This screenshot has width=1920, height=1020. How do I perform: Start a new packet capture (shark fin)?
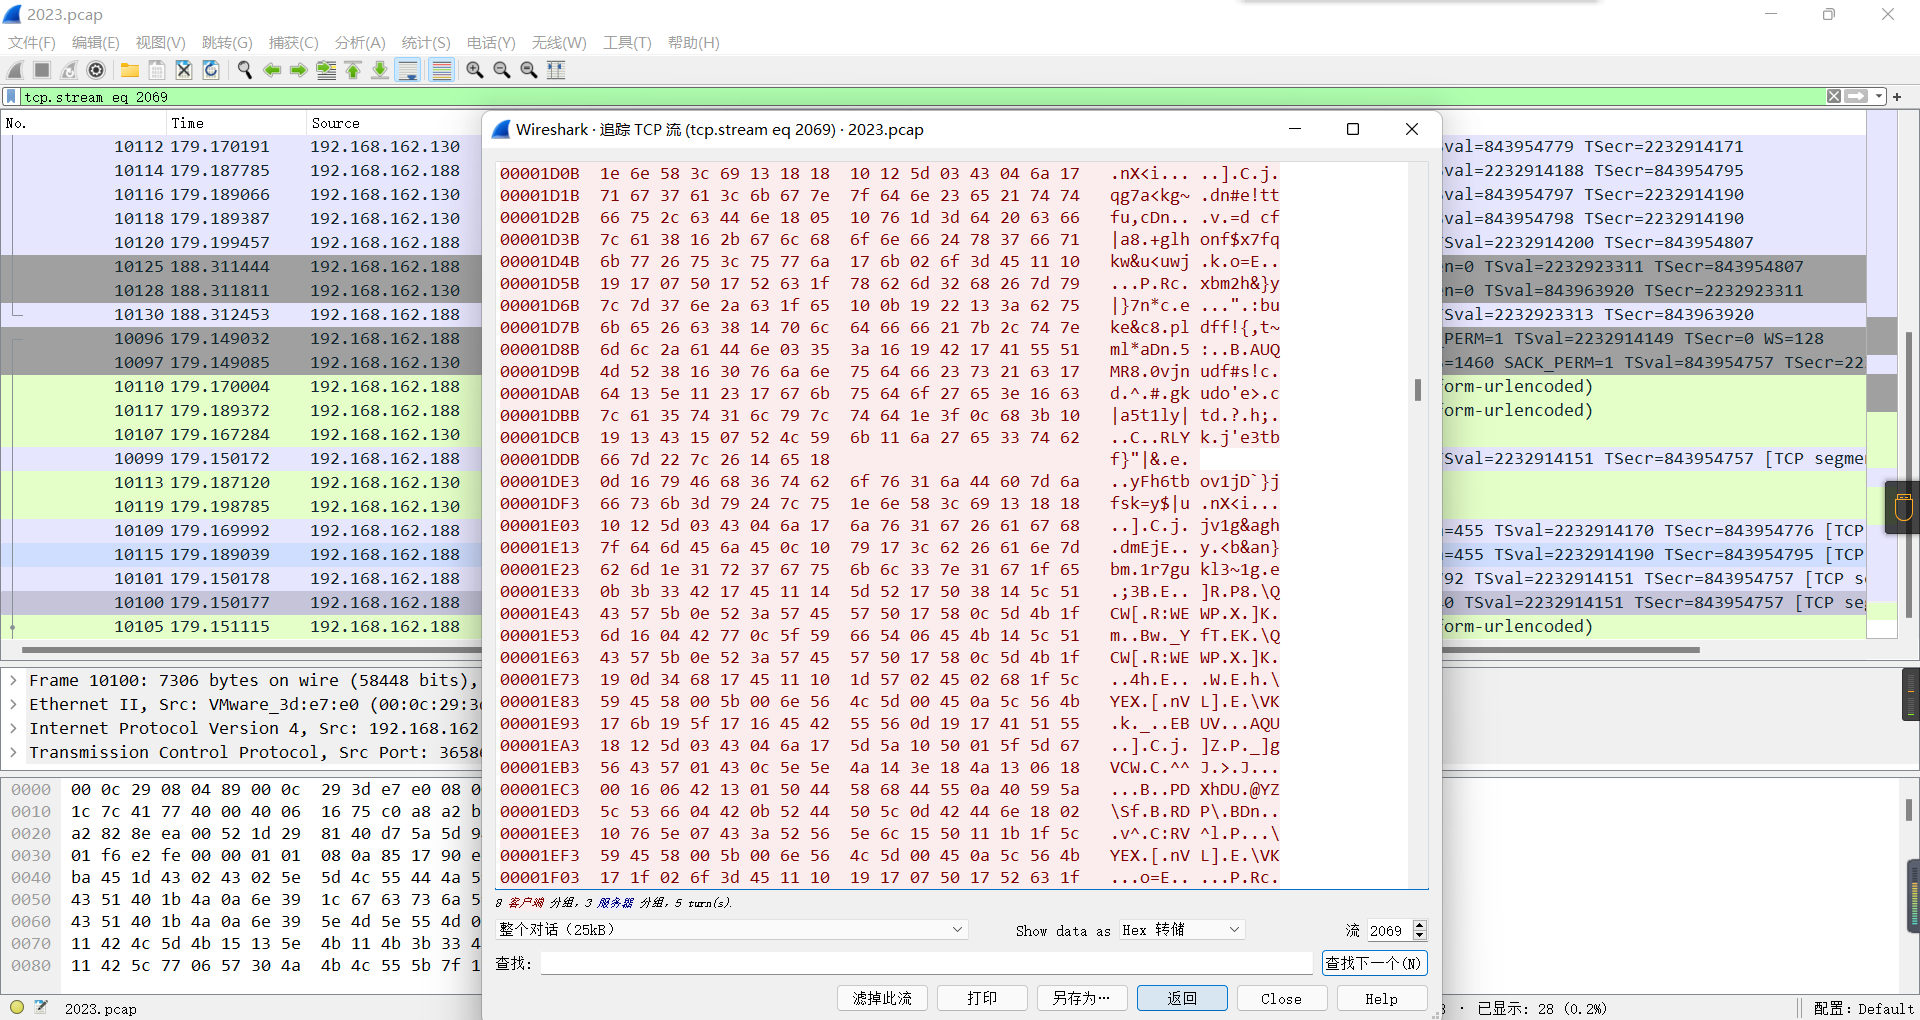(x=15, y=70)
